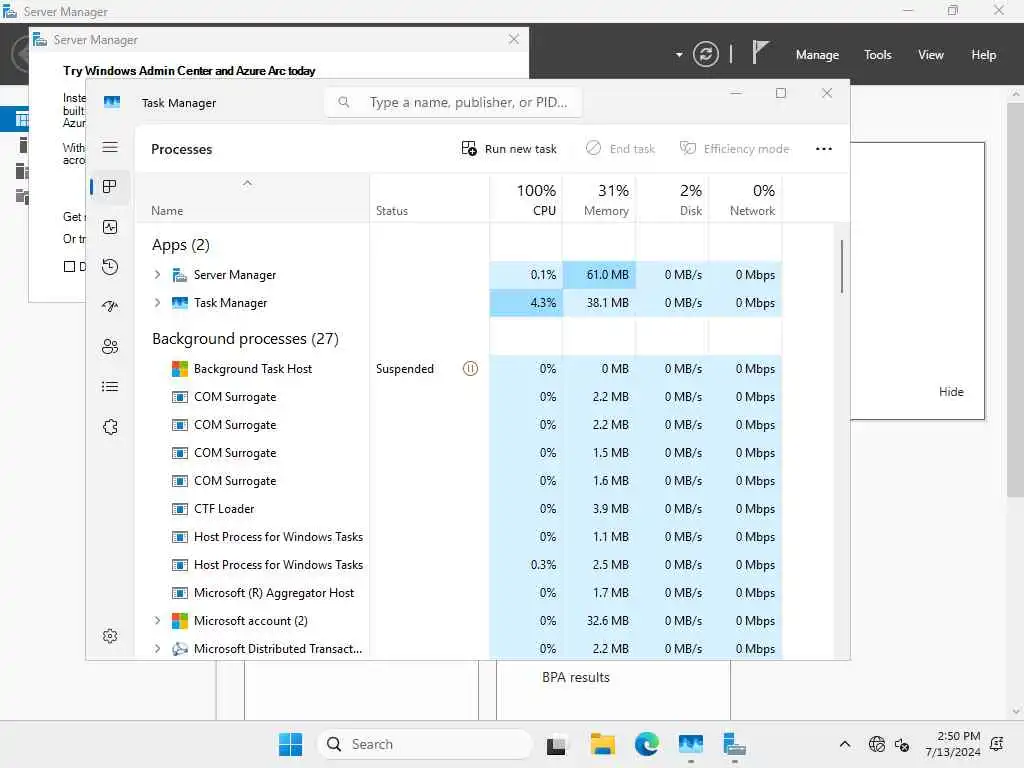Open App history page in sidebar

[110, 266]
